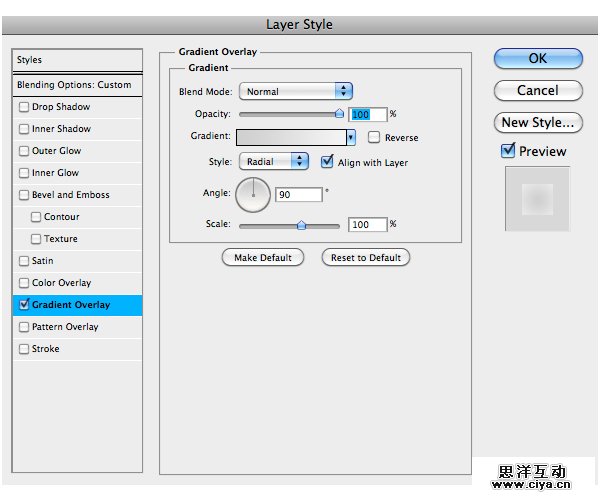Click the Gradient color bar swatch
The image size is (600, 500).
pos(291,137)
